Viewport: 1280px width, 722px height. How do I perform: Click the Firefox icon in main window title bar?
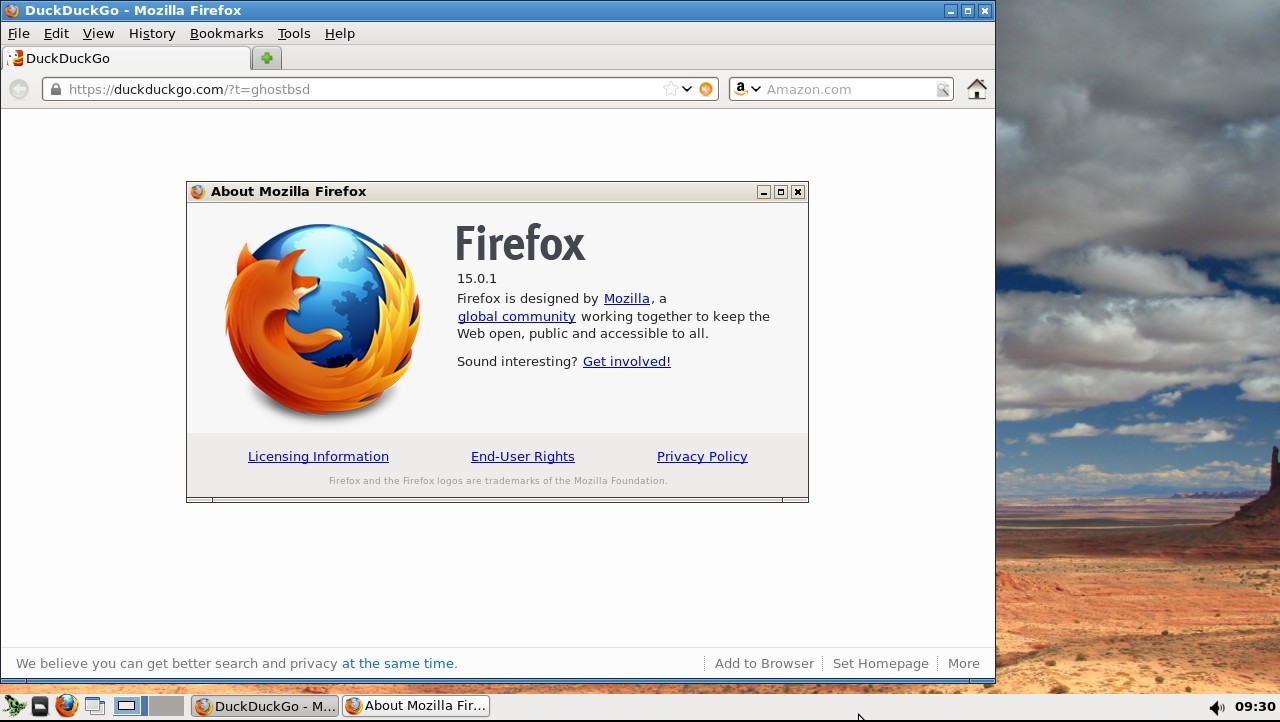pos(12,11)
